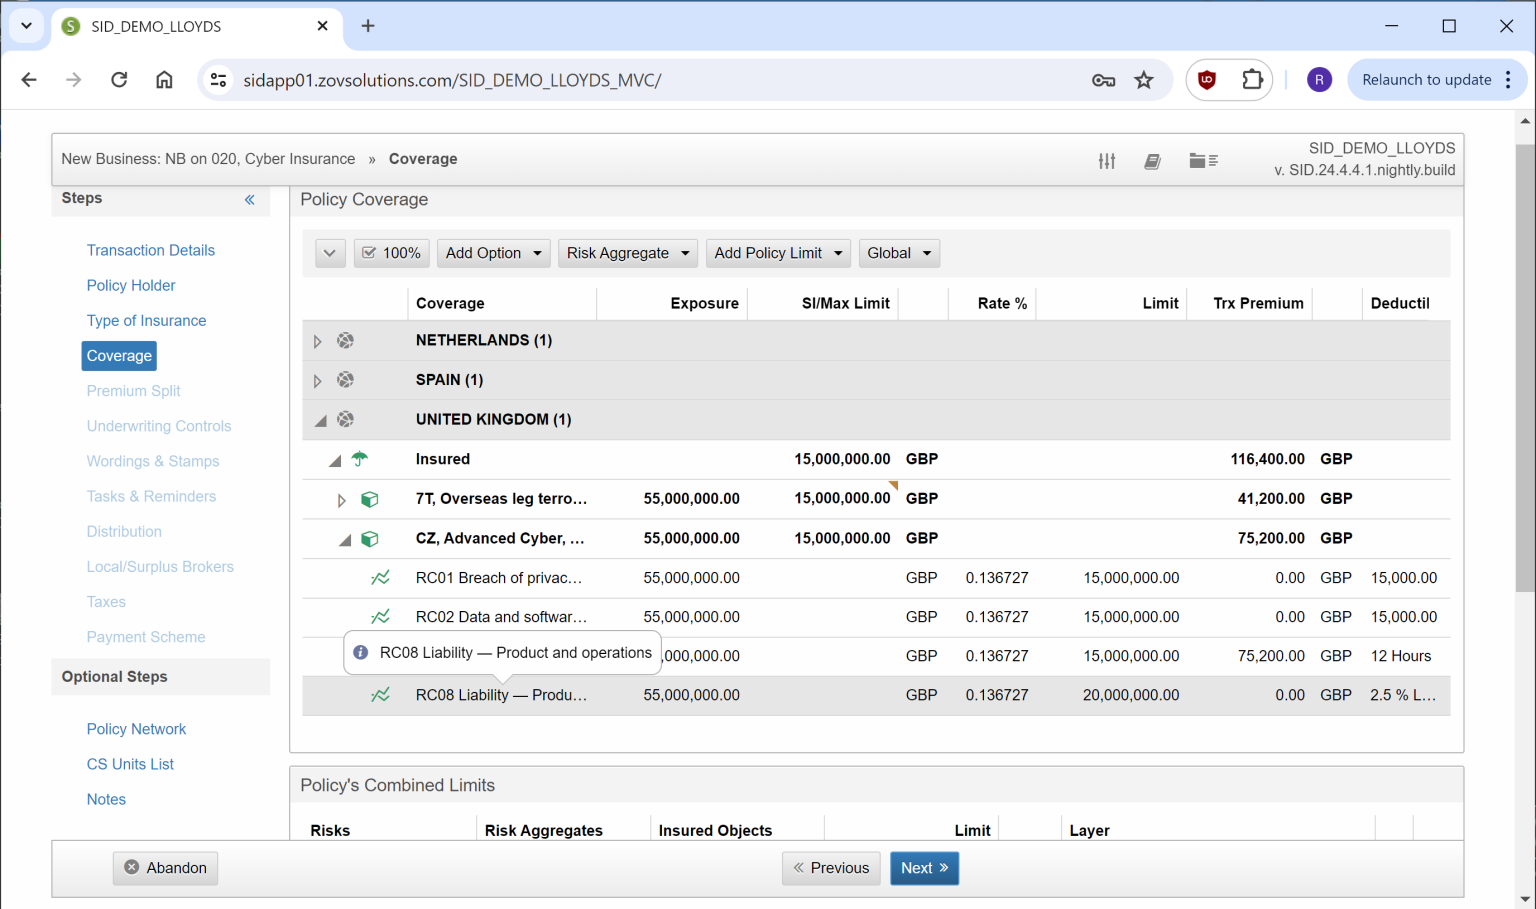The width and height of the screenshot is (1536, 909).
Task: Open the book icon in header
Action: [x=1152, y=161]
